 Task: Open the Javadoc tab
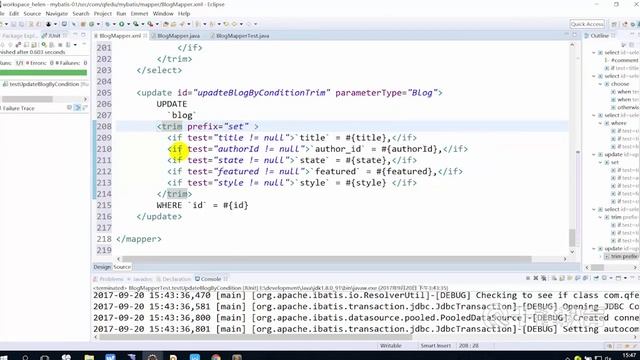[142, 279]
